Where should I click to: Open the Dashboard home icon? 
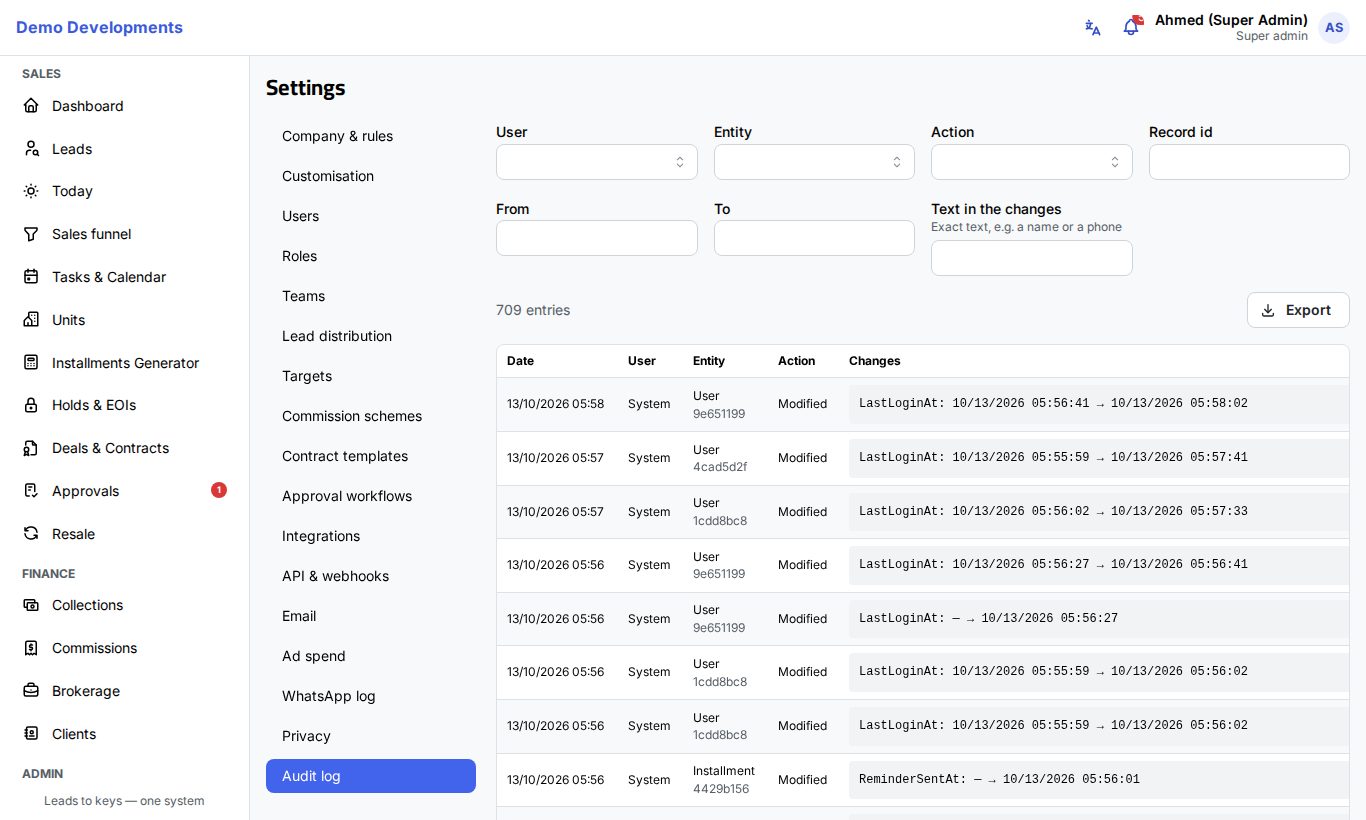tap(31, 106)
